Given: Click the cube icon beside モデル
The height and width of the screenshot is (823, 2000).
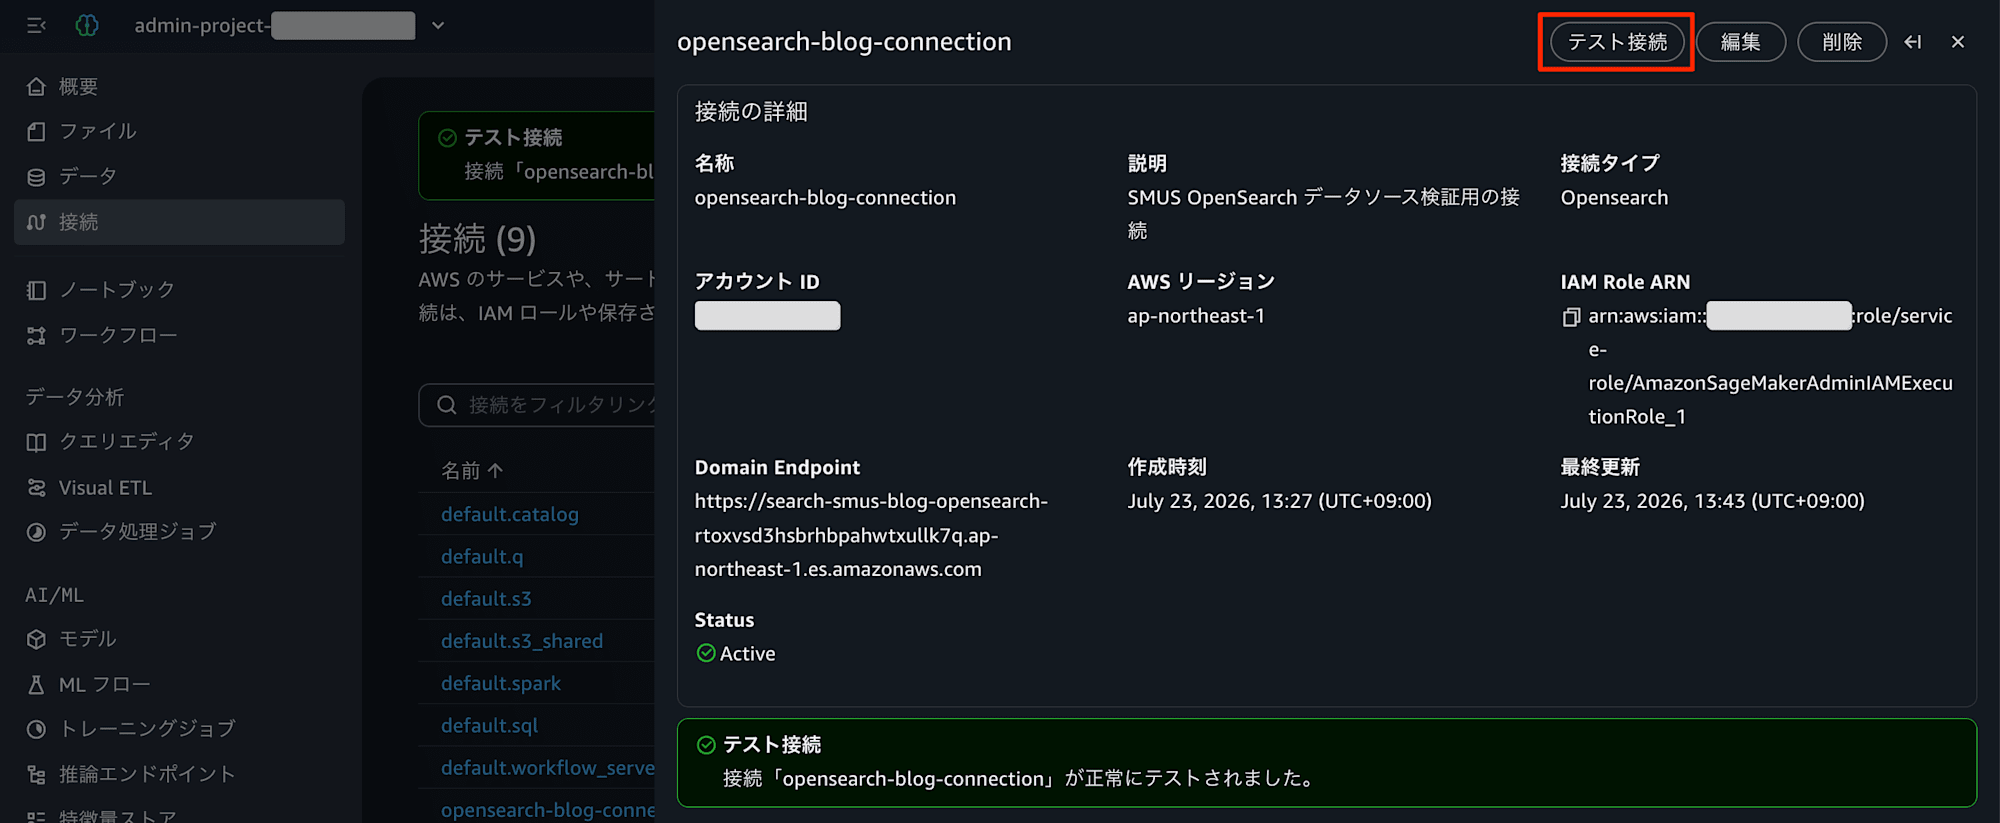Looking at the screenshot, I should [36, 639].
